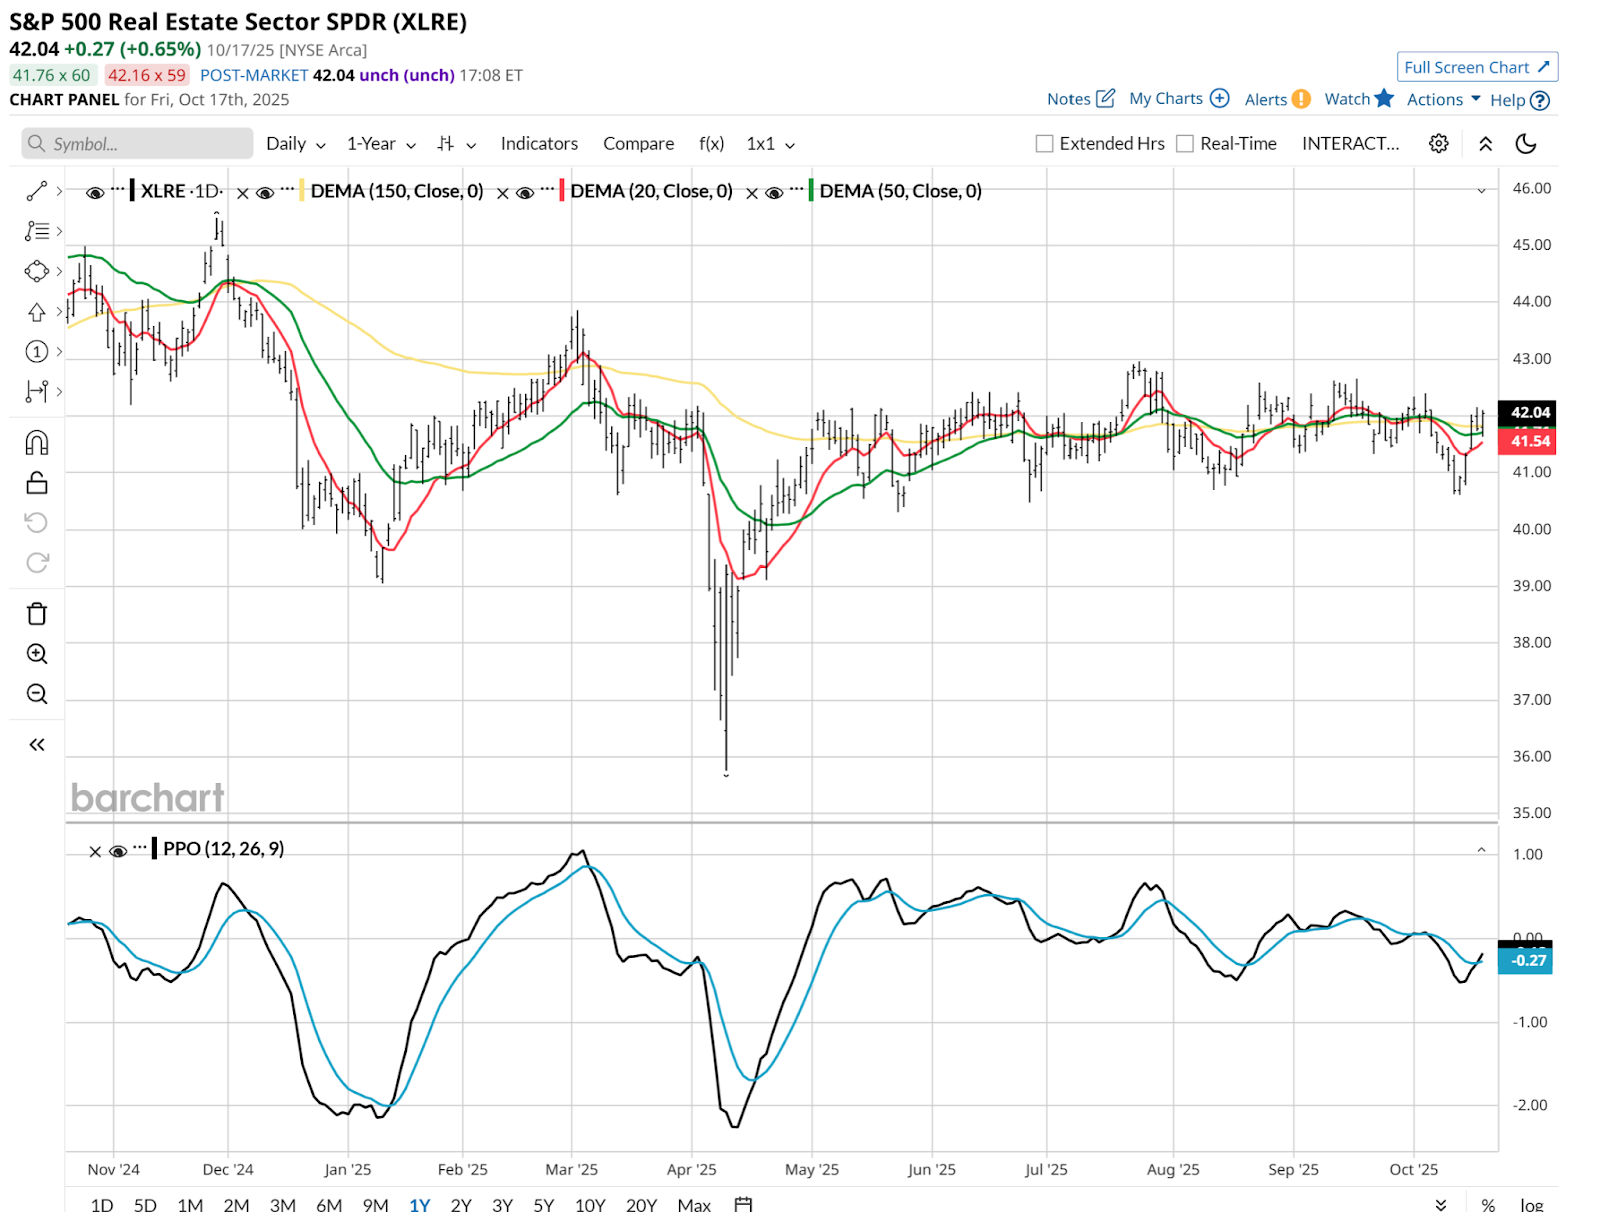Switch to dark mode moon icon

(x=1526, y=144)
